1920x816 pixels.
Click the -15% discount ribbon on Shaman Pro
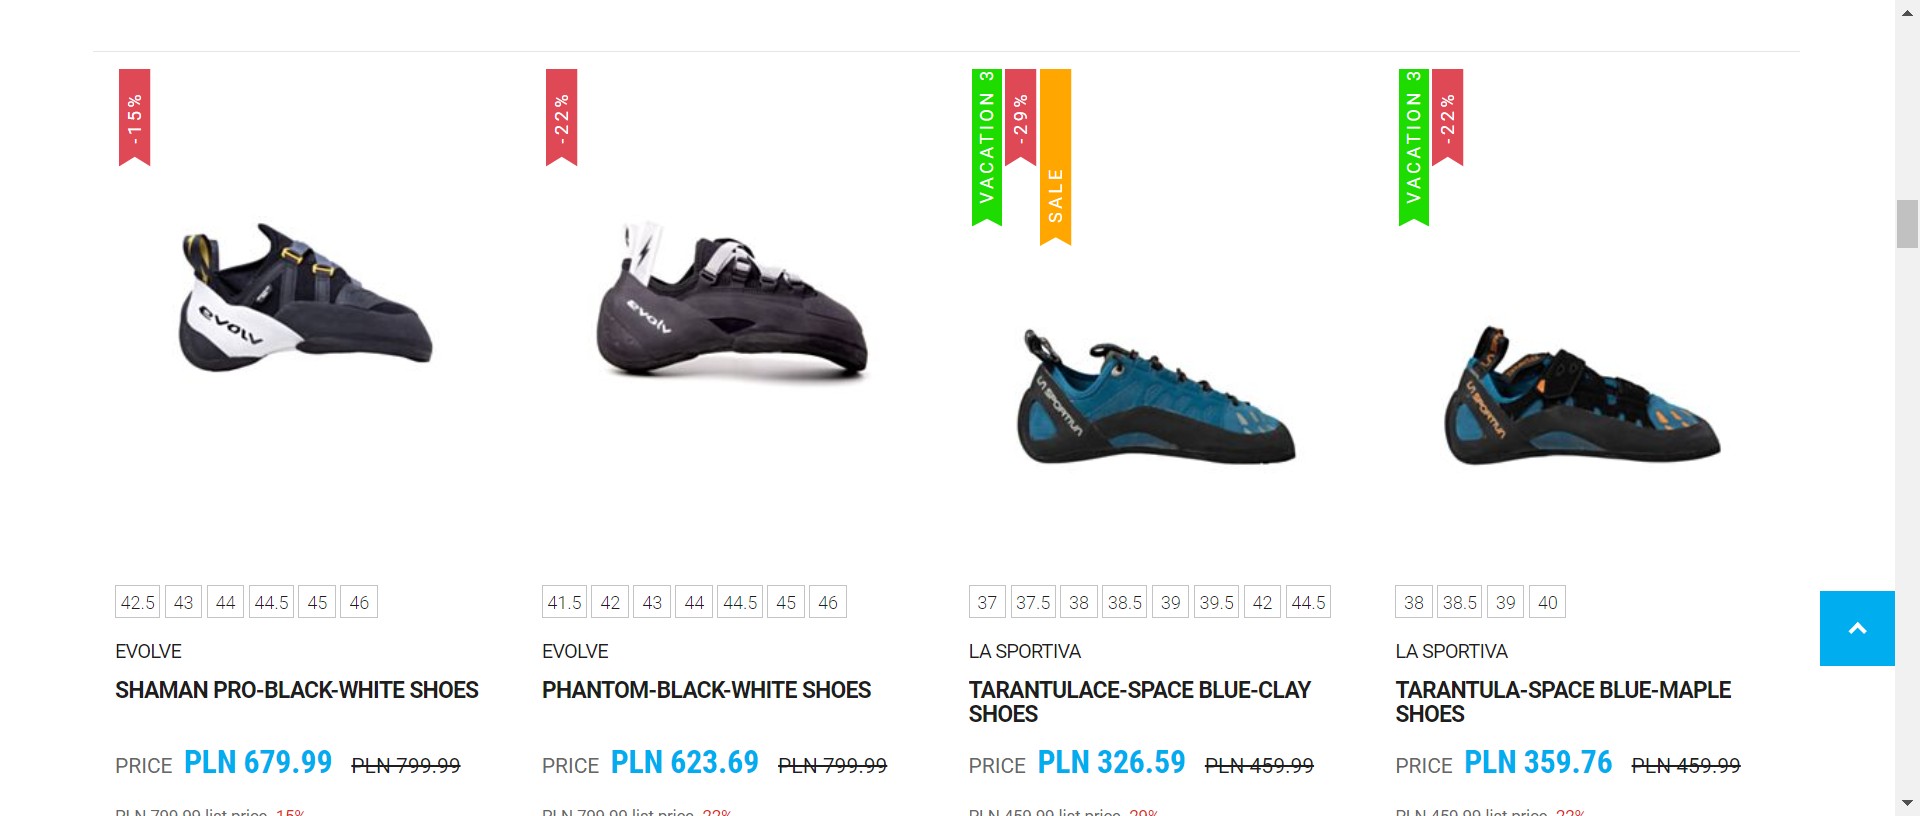[x=134, y=117]
